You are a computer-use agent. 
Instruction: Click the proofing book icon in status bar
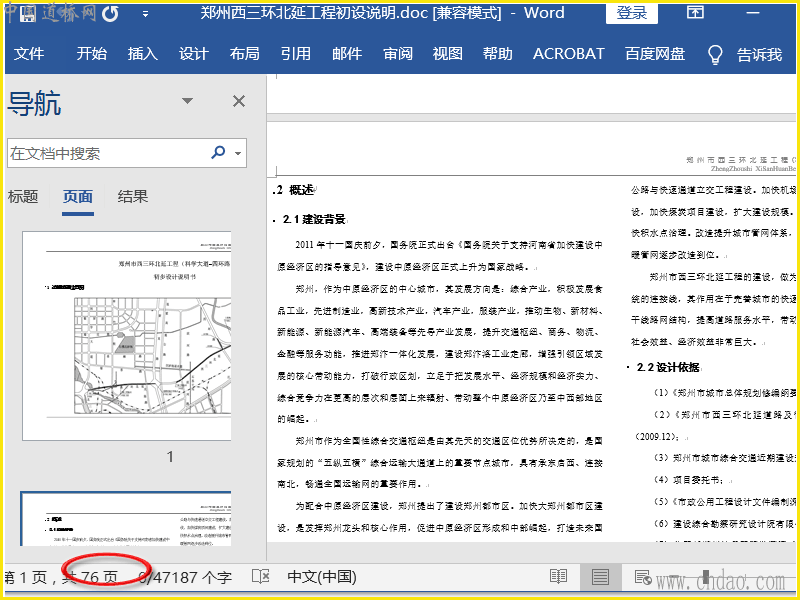coord(261,577)
